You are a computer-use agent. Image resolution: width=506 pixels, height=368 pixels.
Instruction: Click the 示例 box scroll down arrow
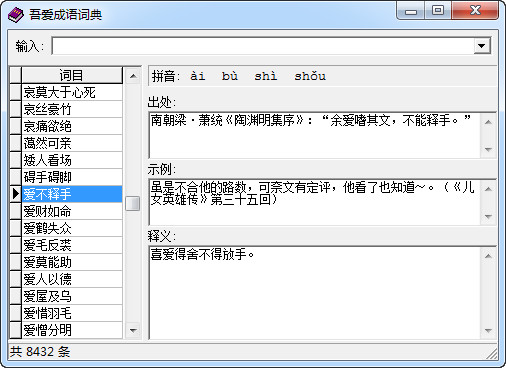(x=488, y=216)
